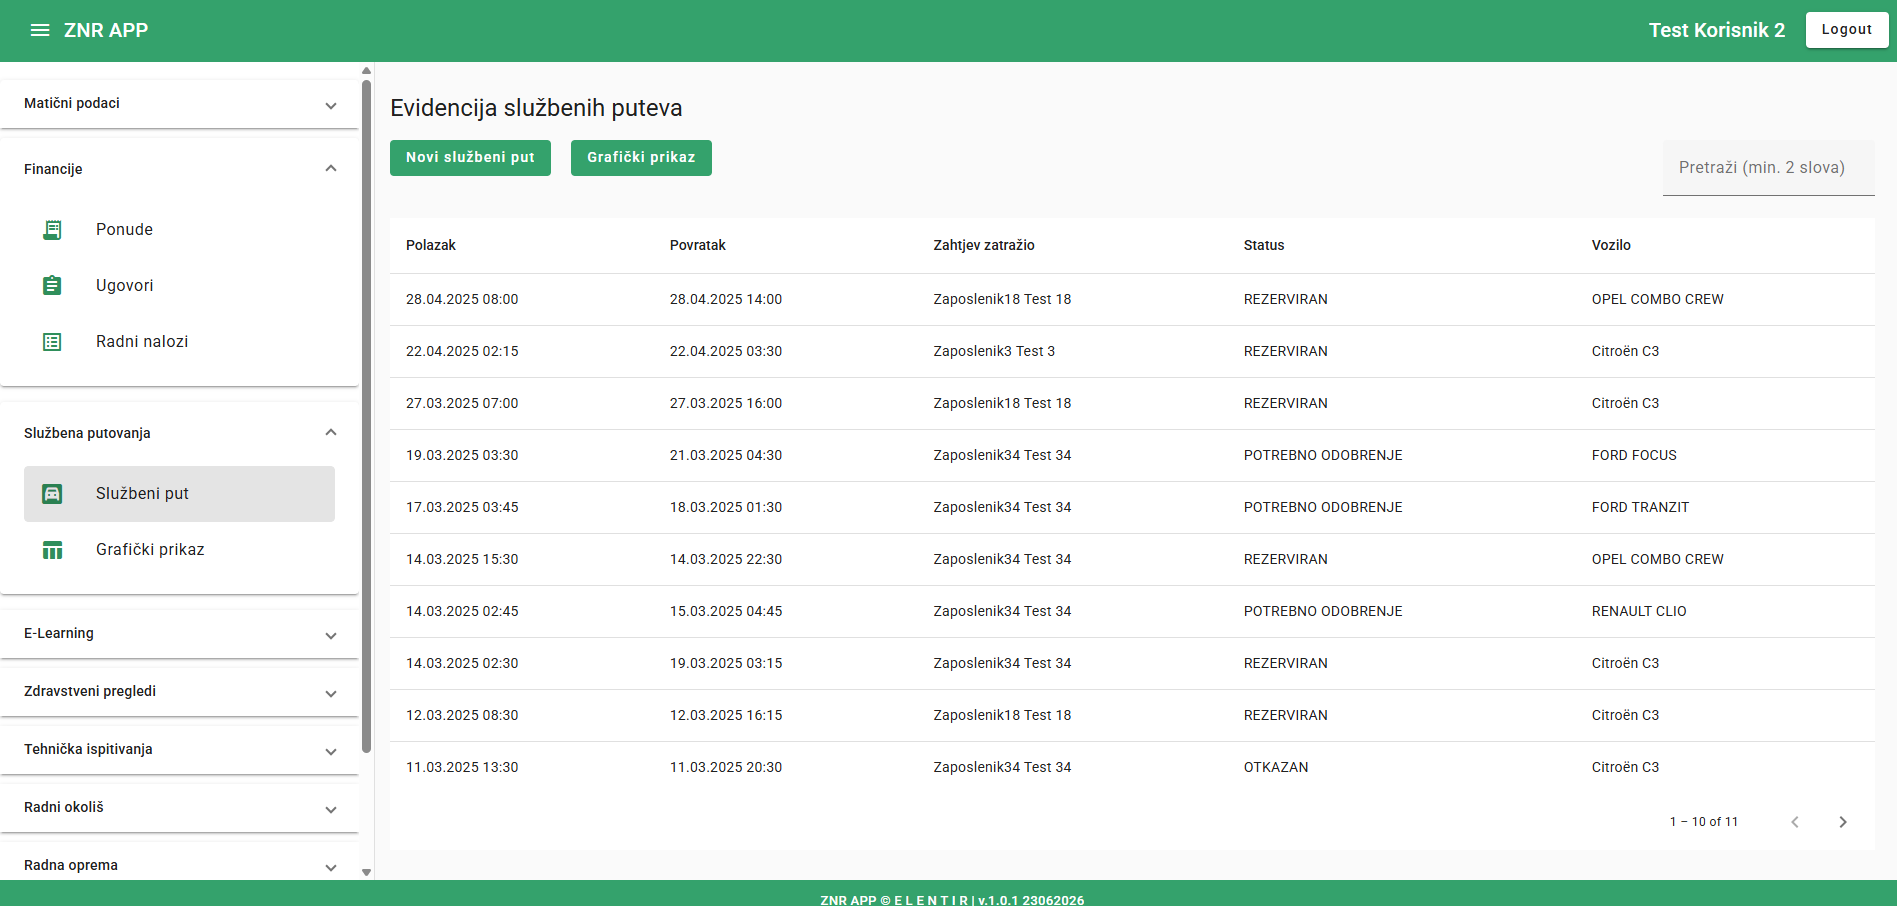Select row with departure 28.04.2025 08:00
Image resolution: width=1897 pixels, height=906 pixels.
(x=1132, y=300)
